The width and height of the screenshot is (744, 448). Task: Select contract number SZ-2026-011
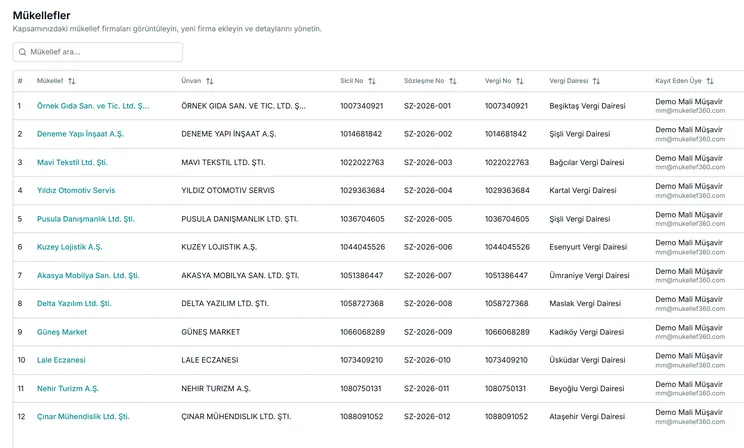(x=427, y=388)
